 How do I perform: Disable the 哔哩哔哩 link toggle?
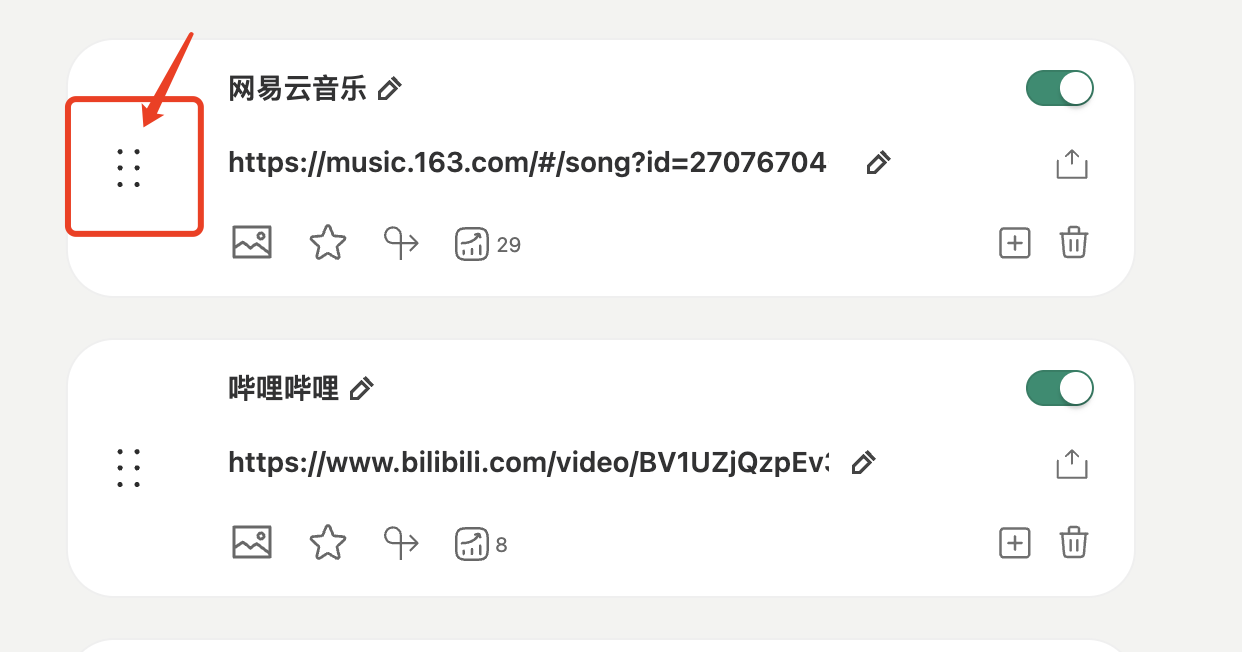point(1060,388)
